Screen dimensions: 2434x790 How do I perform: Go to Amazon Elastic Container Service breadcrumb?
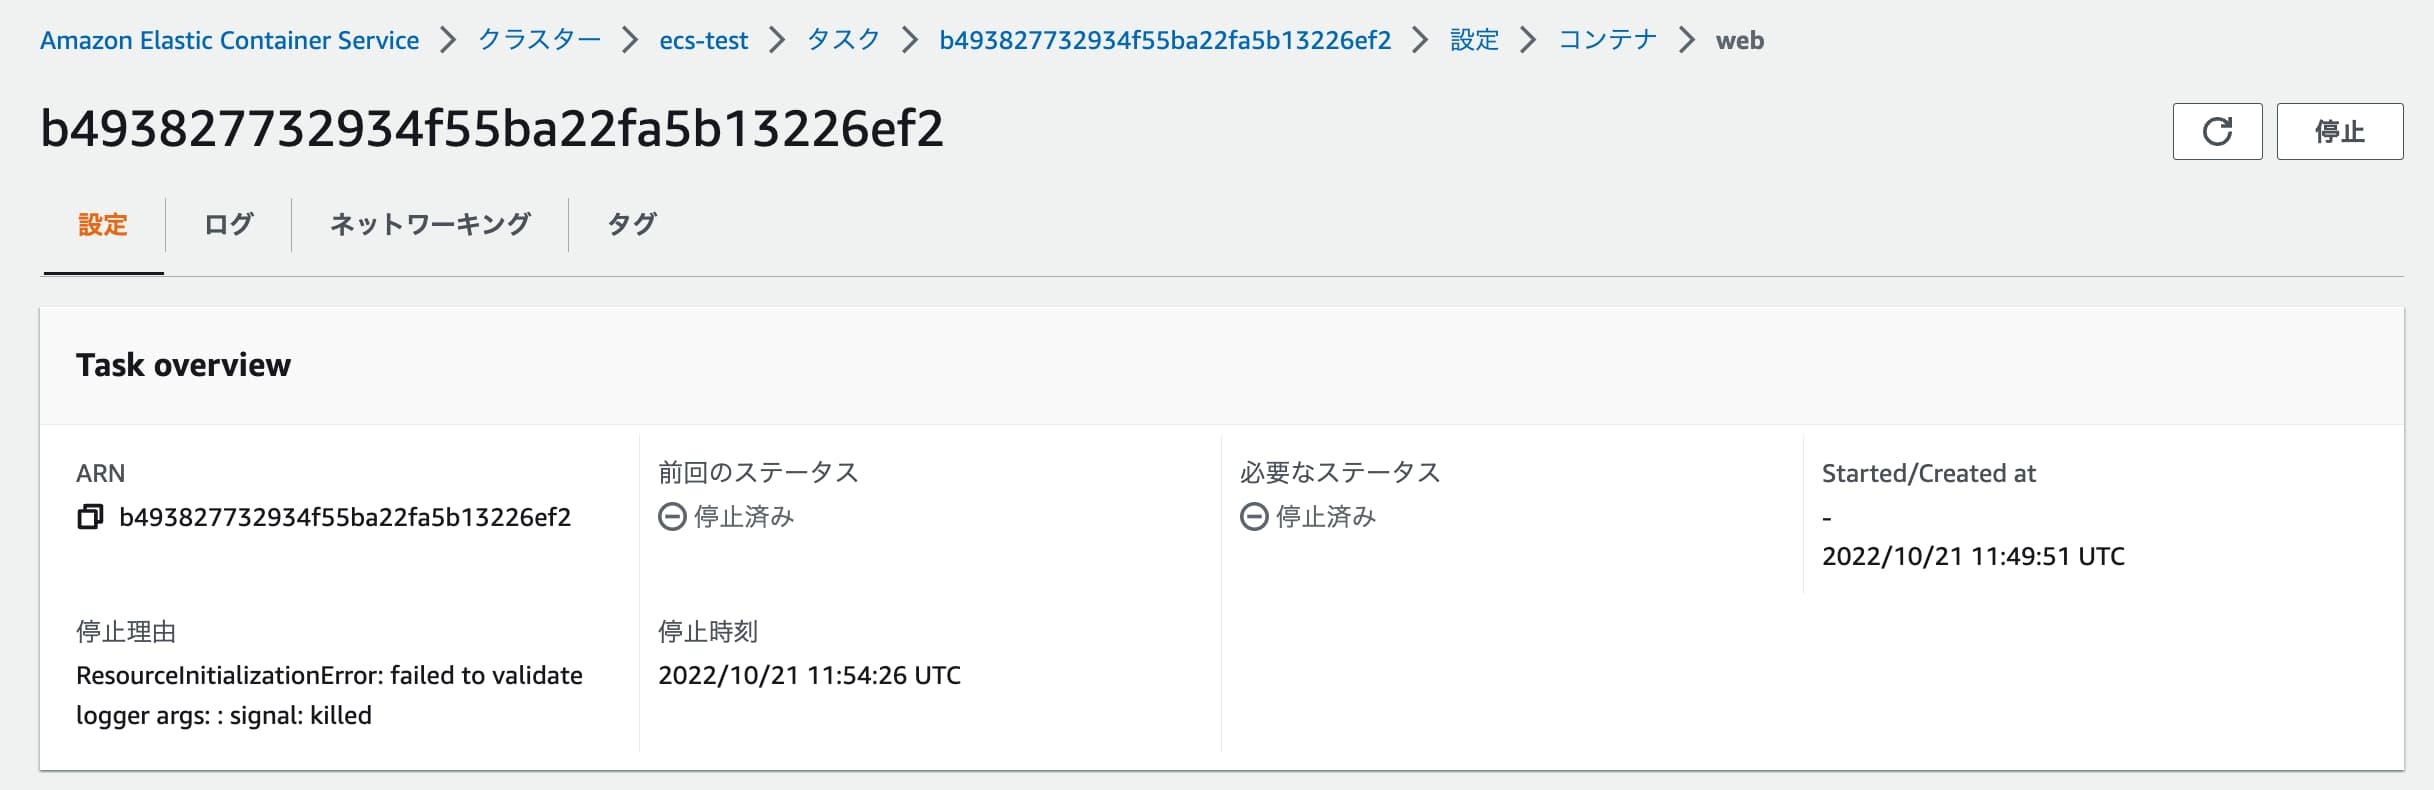tap(229, 40)
